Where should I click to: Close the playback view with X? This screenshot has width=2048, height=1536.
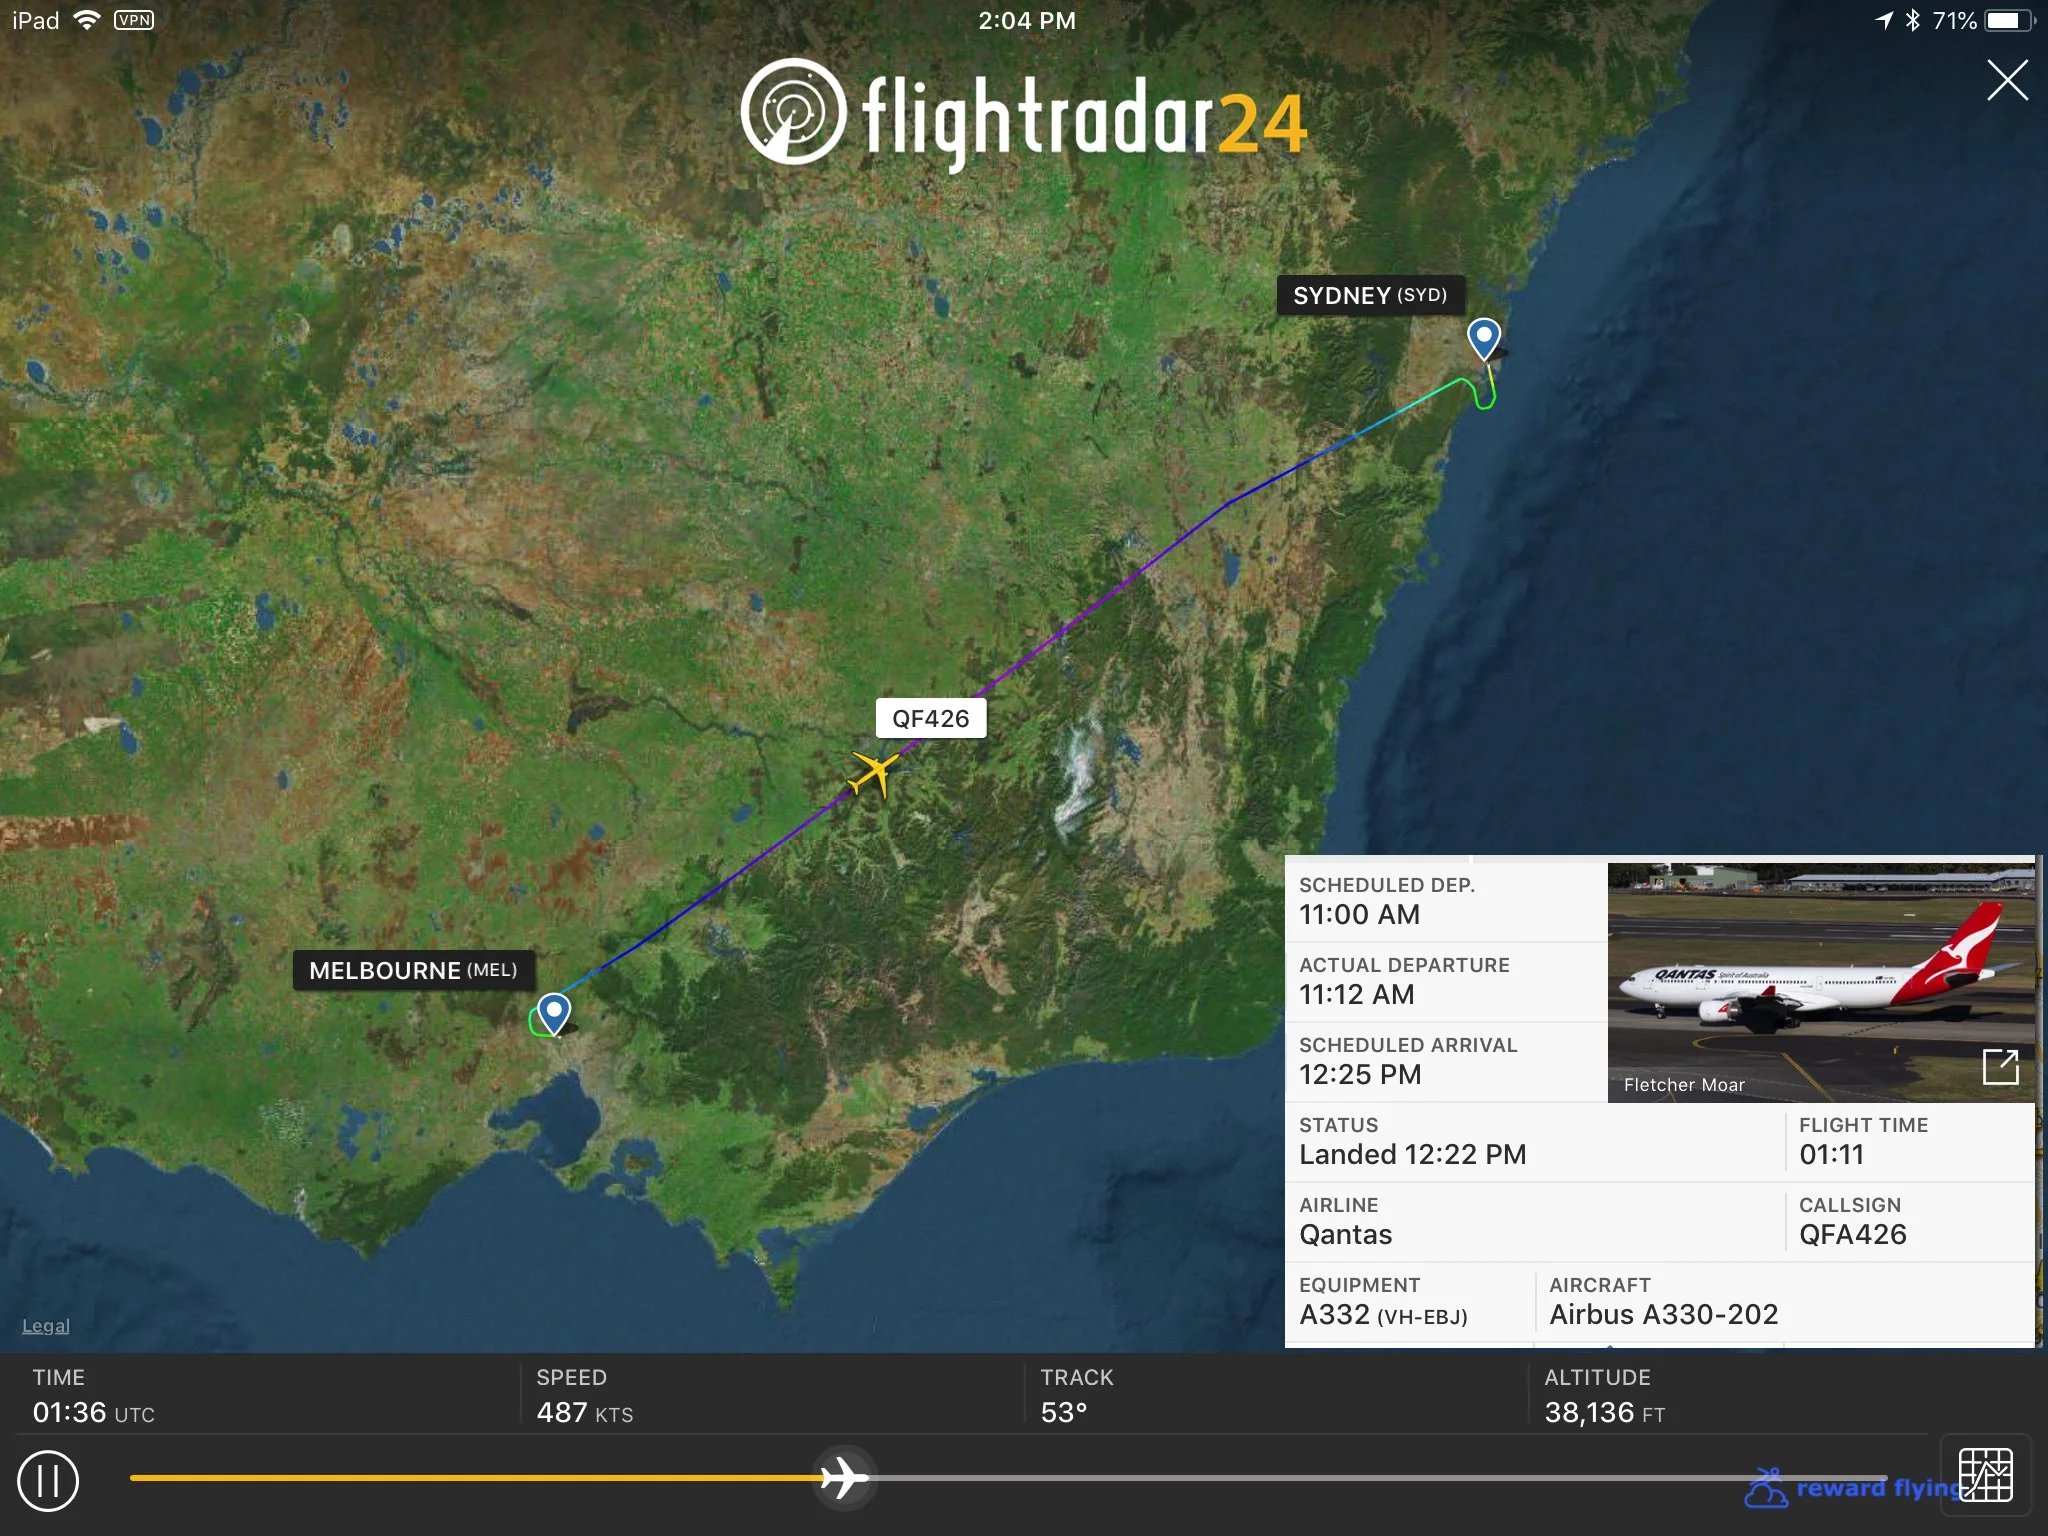click(2007, 80)
